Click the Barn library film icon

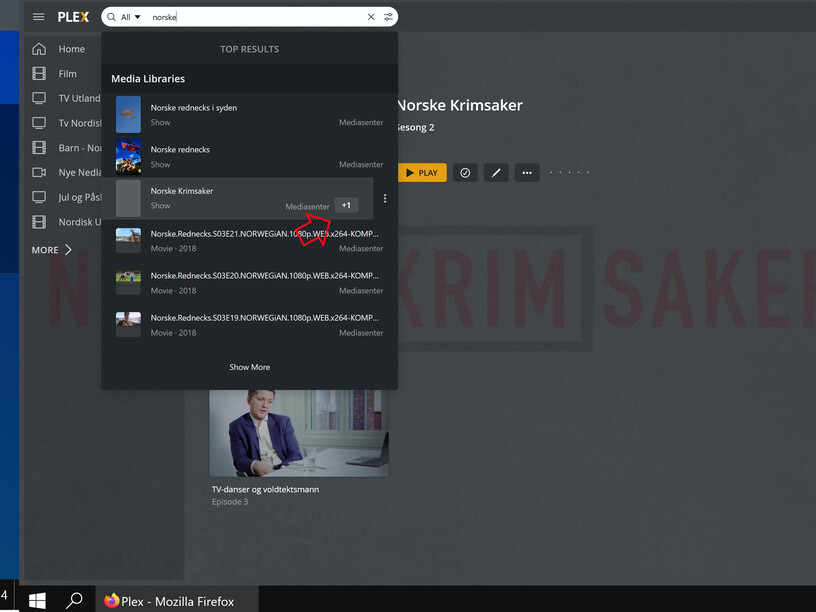click(x=39, y=148)
